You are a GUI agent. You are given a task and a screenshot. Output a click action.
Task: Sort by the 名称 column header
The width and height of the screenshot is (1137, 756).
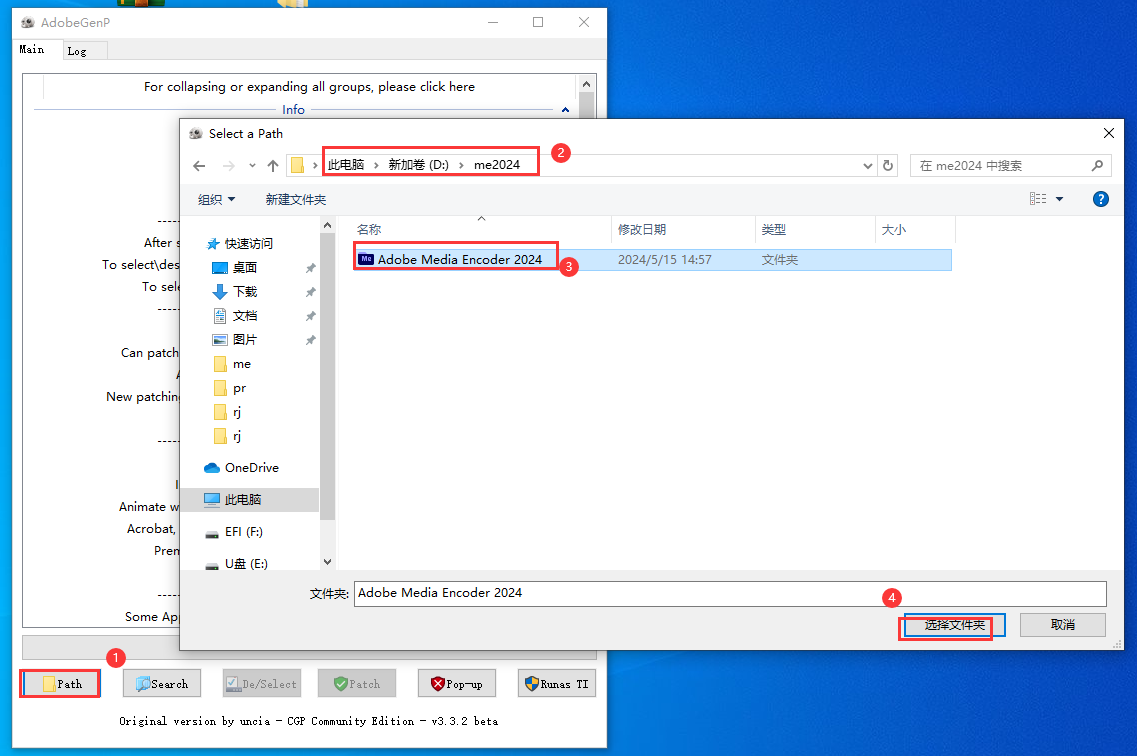pyautogui.click(x=481, y=230)
